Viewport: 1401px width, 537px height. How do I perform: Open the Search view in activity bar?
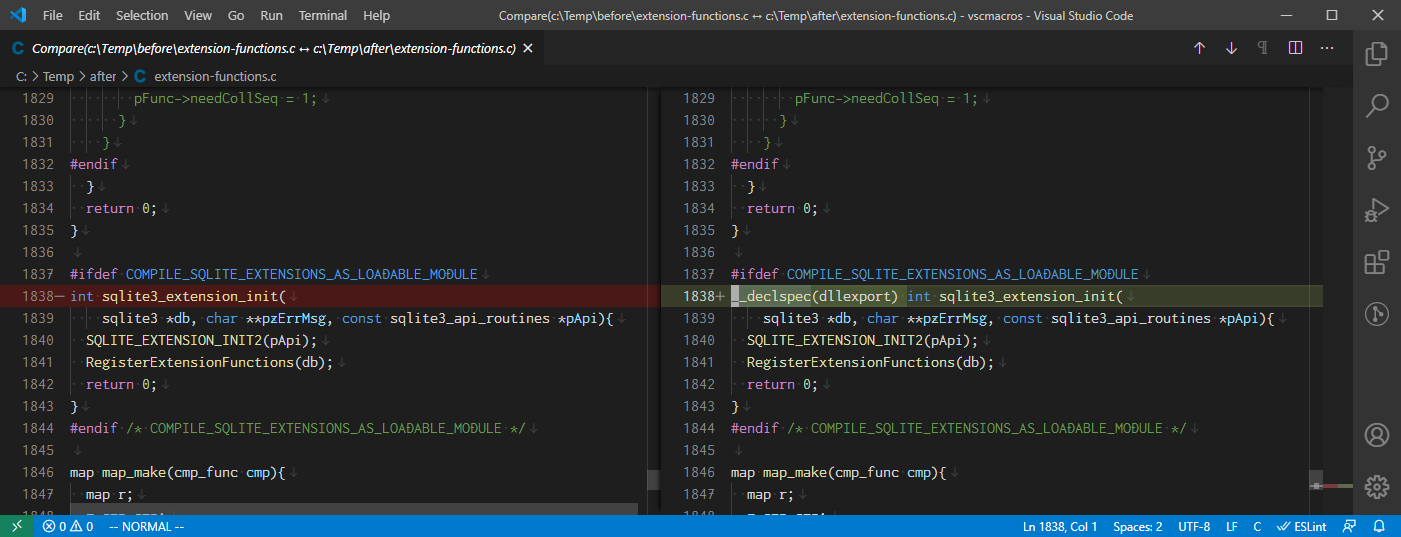click(x=1377, y=105)
